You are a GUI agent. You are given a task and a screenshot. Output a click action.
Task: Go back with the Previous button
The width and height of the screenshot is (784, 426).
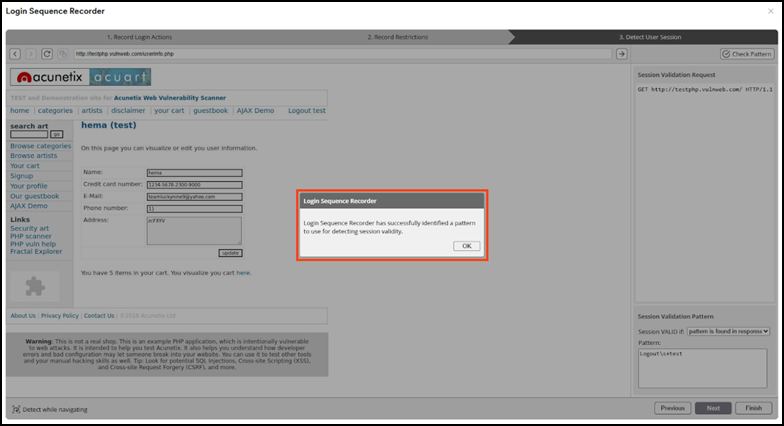pos(673,408)
